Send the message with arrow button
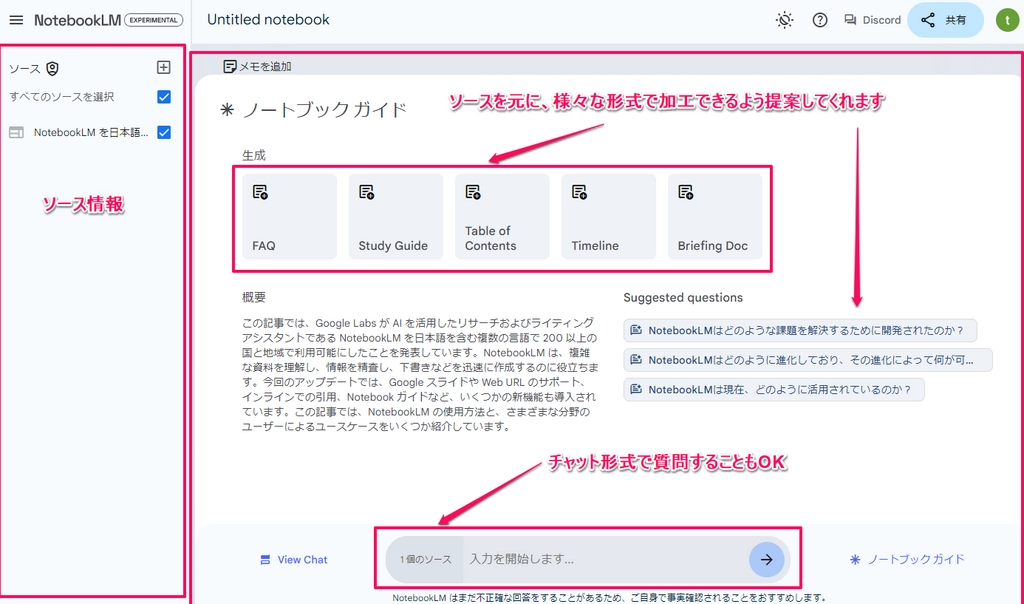1024x604 pixels. pyautogui.click(x=767, y=560)
